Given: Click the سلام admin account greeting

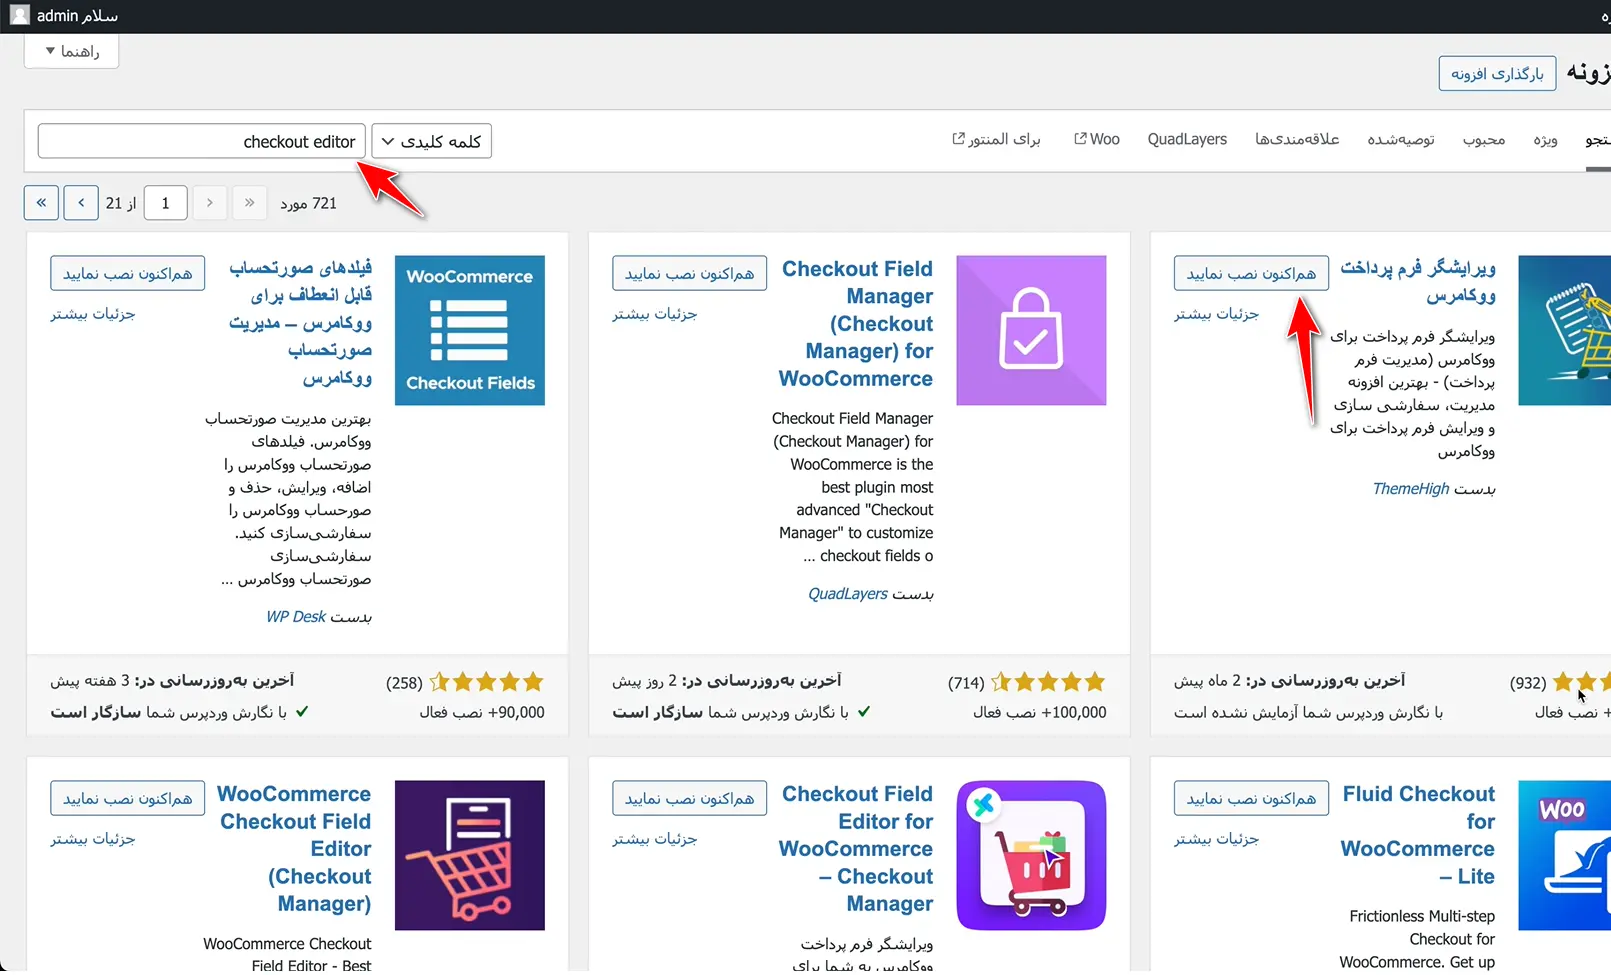Looking at the screenshot, I should tap(77, 16).
